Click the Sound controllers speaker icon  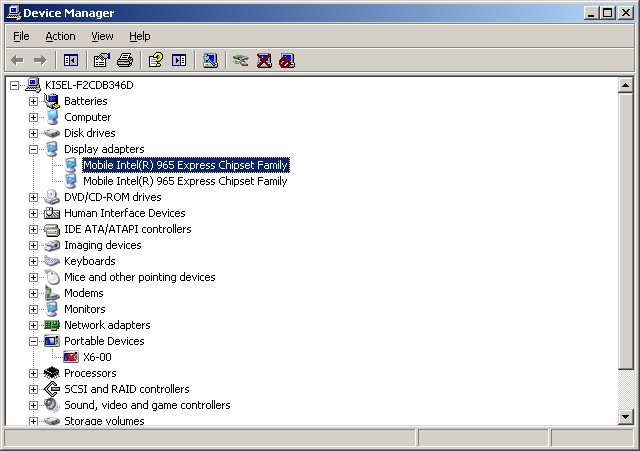[x=52, y=405]
